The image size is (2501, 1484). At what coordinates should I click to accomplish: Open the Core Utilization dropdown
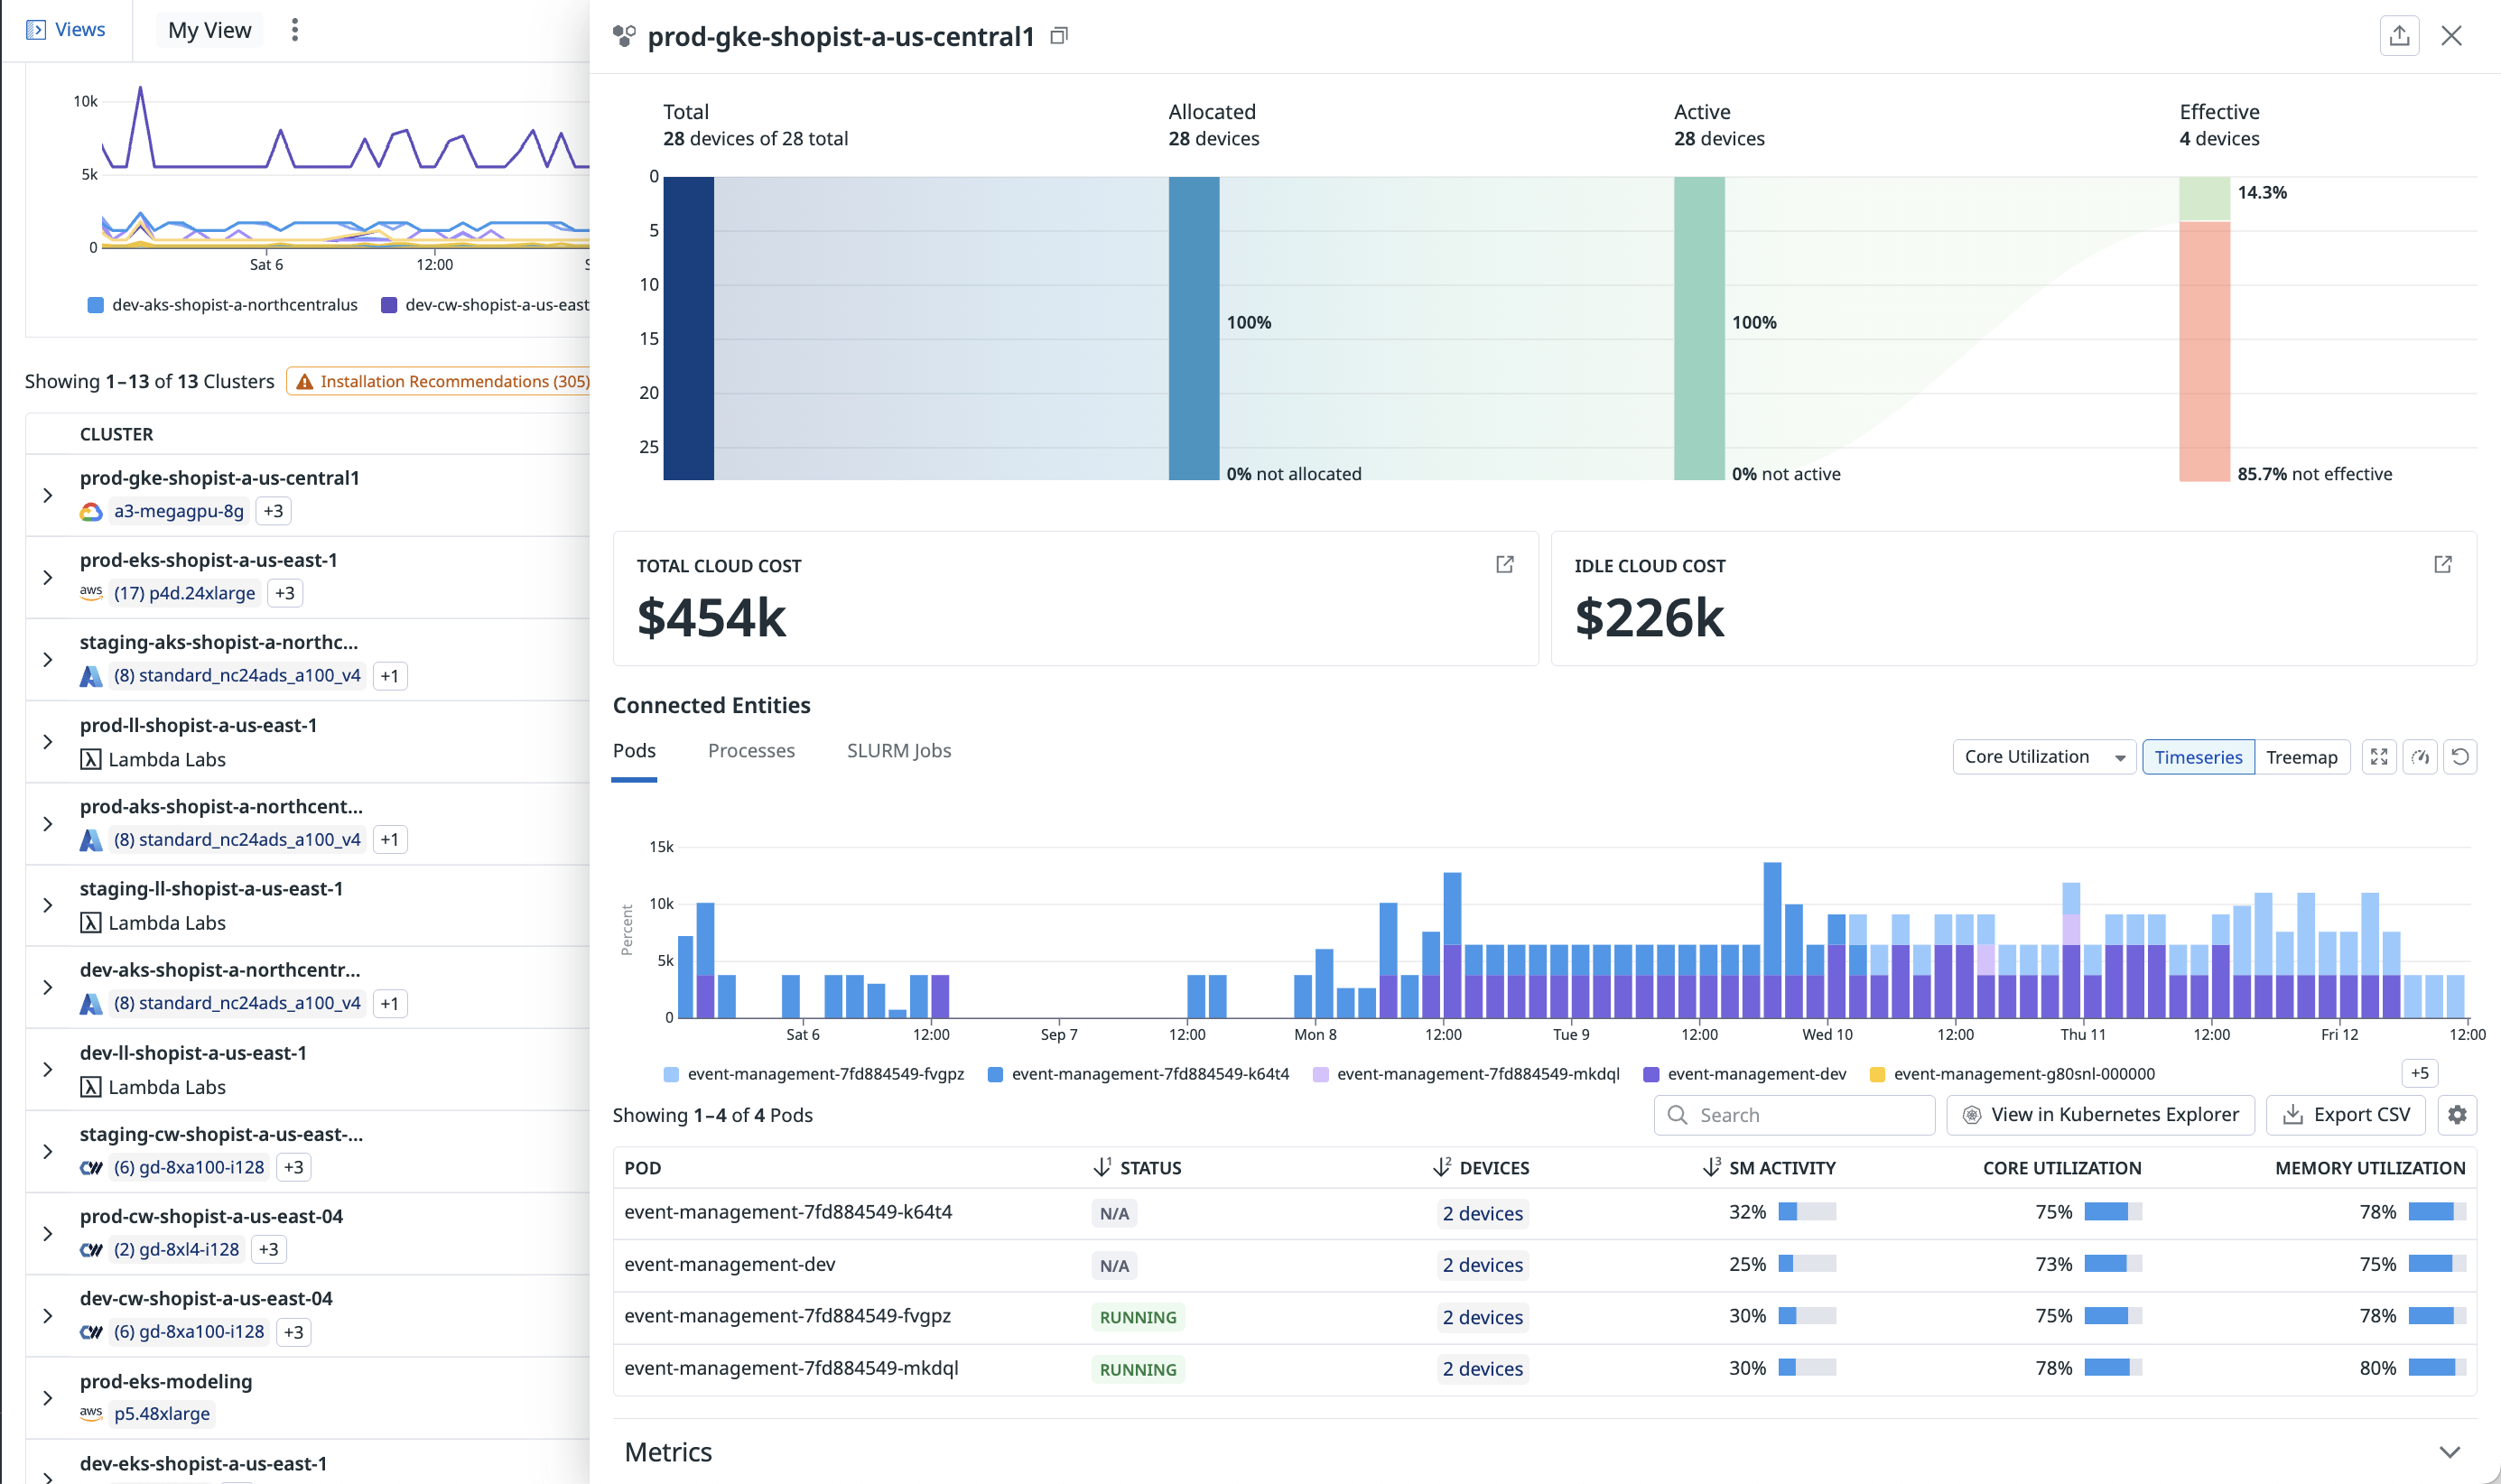[x=2043, y=757]
